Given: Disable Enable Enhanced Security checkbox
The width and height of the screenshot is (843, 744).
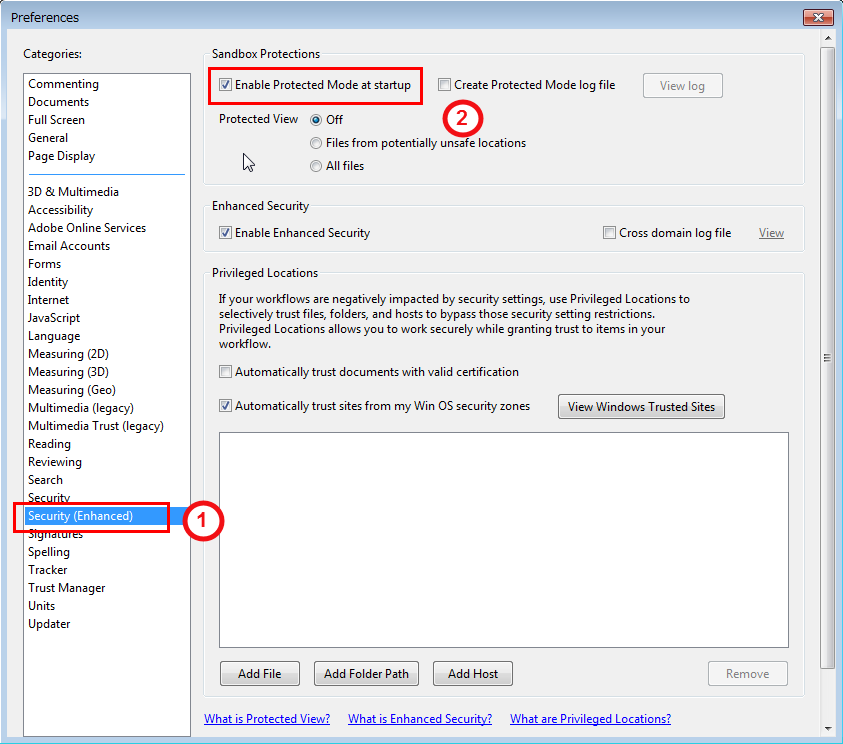Looking at the screenshot, I should coord(226,233).
